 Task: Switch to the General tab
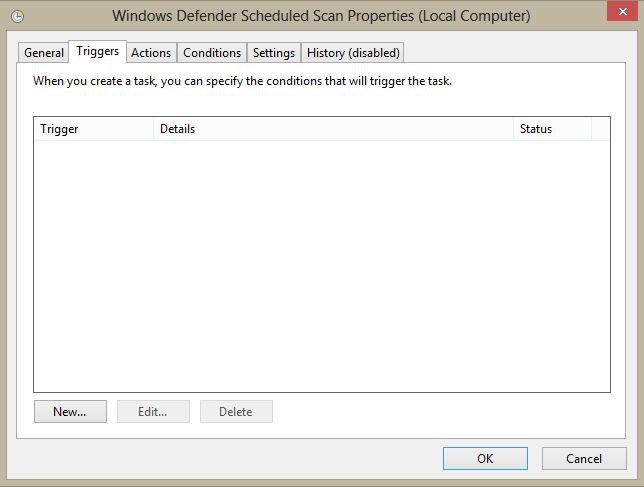tap(44, 53)
